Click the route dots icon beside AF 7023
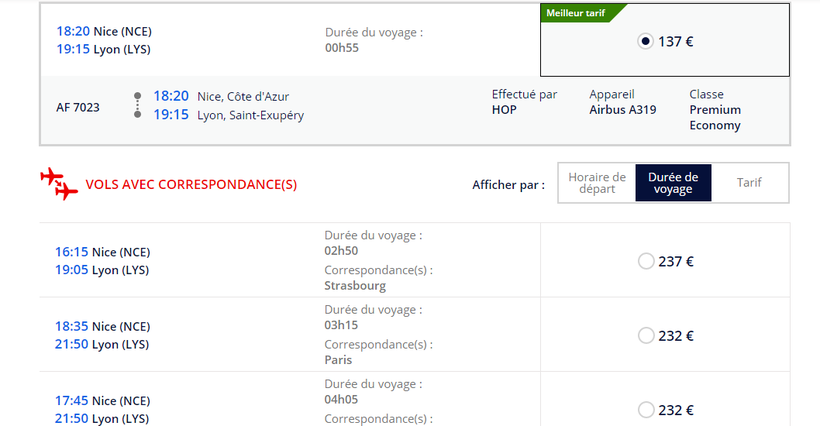This screenshot has width=820, height=426. tap(137, 105)
